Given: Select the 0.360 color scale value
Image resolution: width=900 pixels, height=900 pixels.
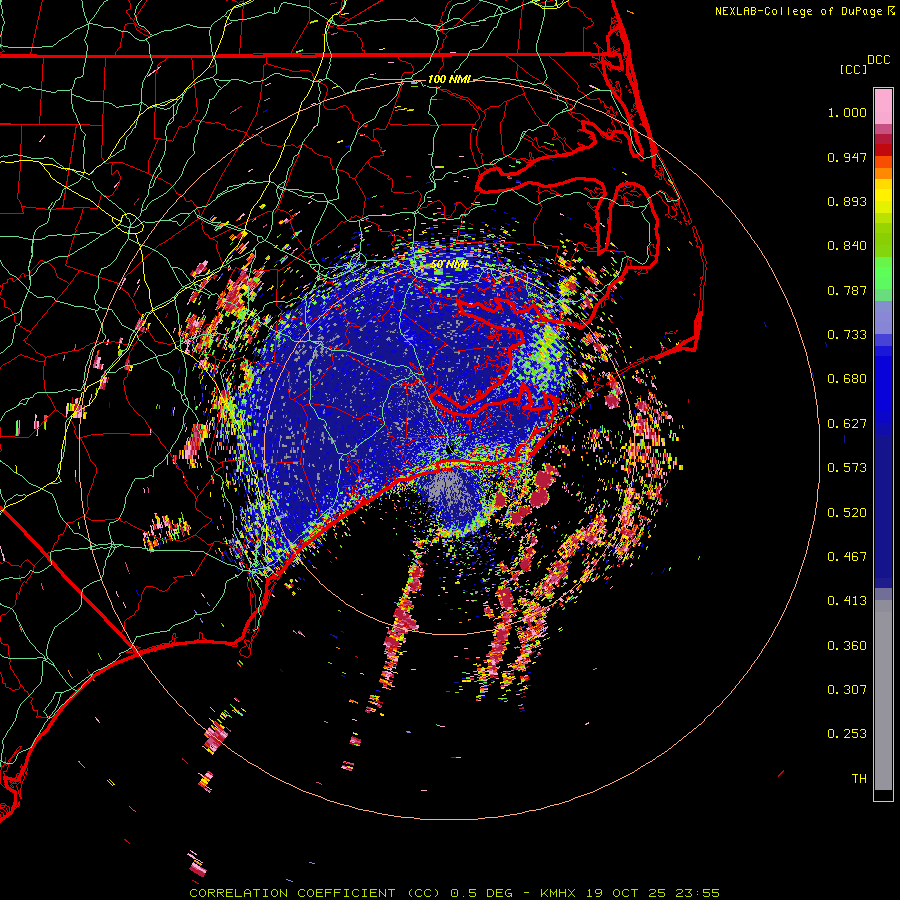Looking at the screenshot, I should click(847, 646).
